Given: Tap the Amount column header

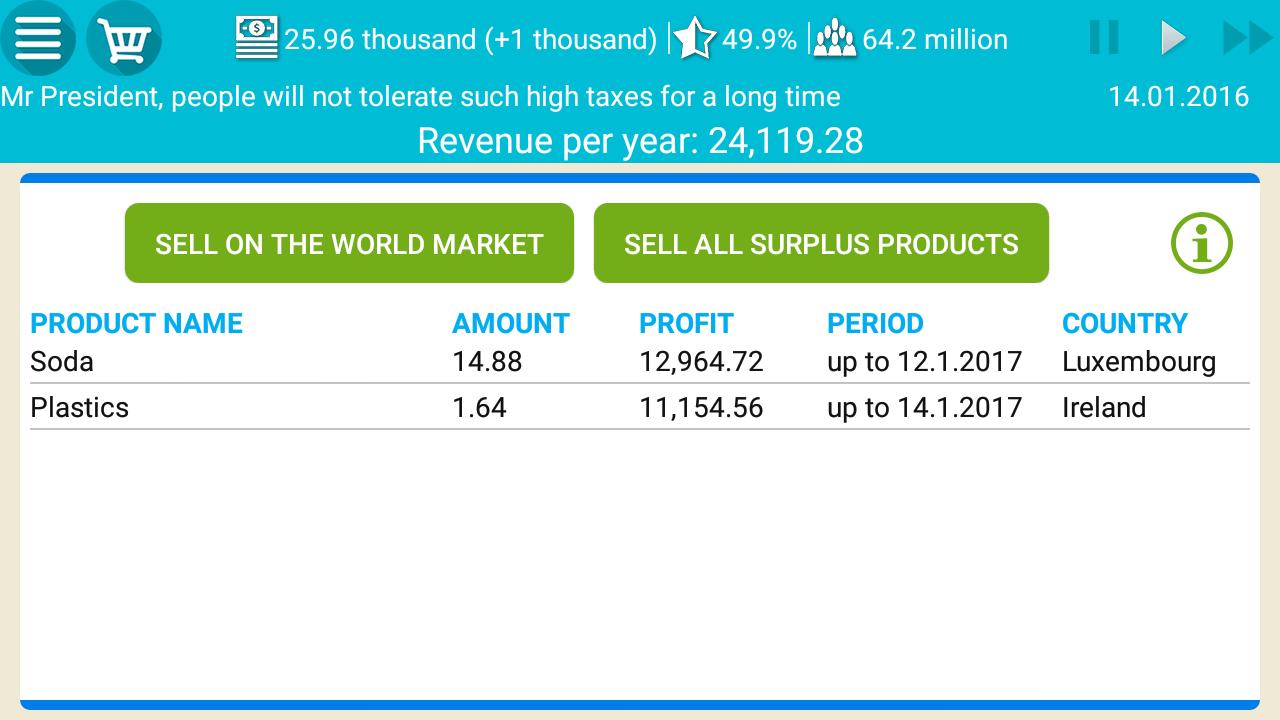Looking at the screenshot, I should pyautogui.click(x=510, y=323).
